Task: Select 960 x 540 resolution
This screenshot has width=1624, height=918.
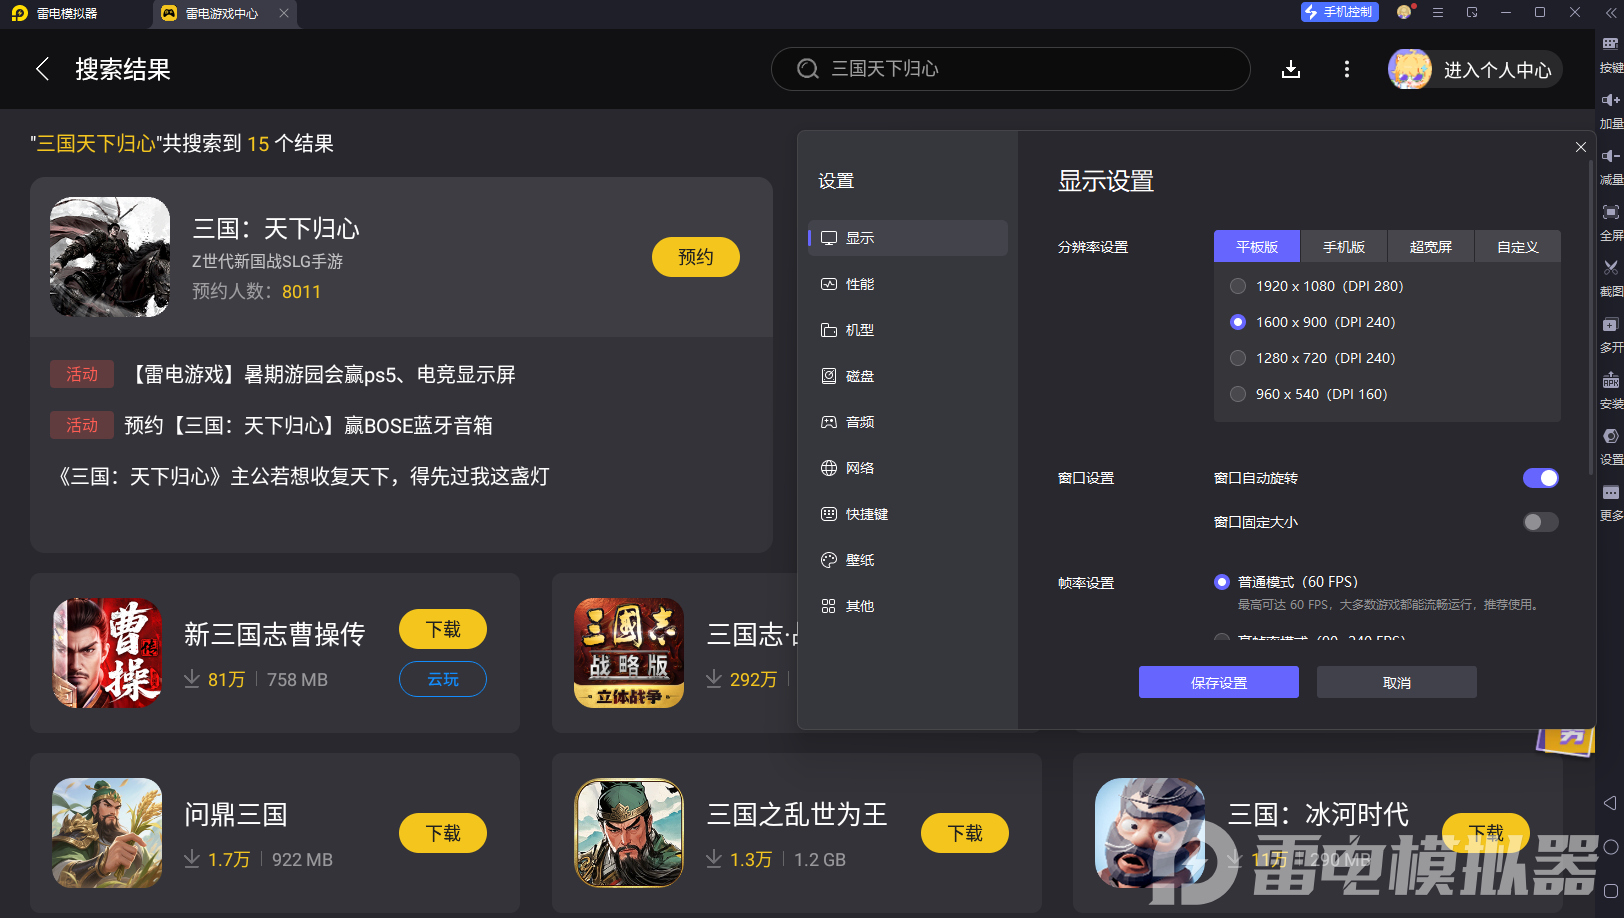Action: [x=1238, y=394]
